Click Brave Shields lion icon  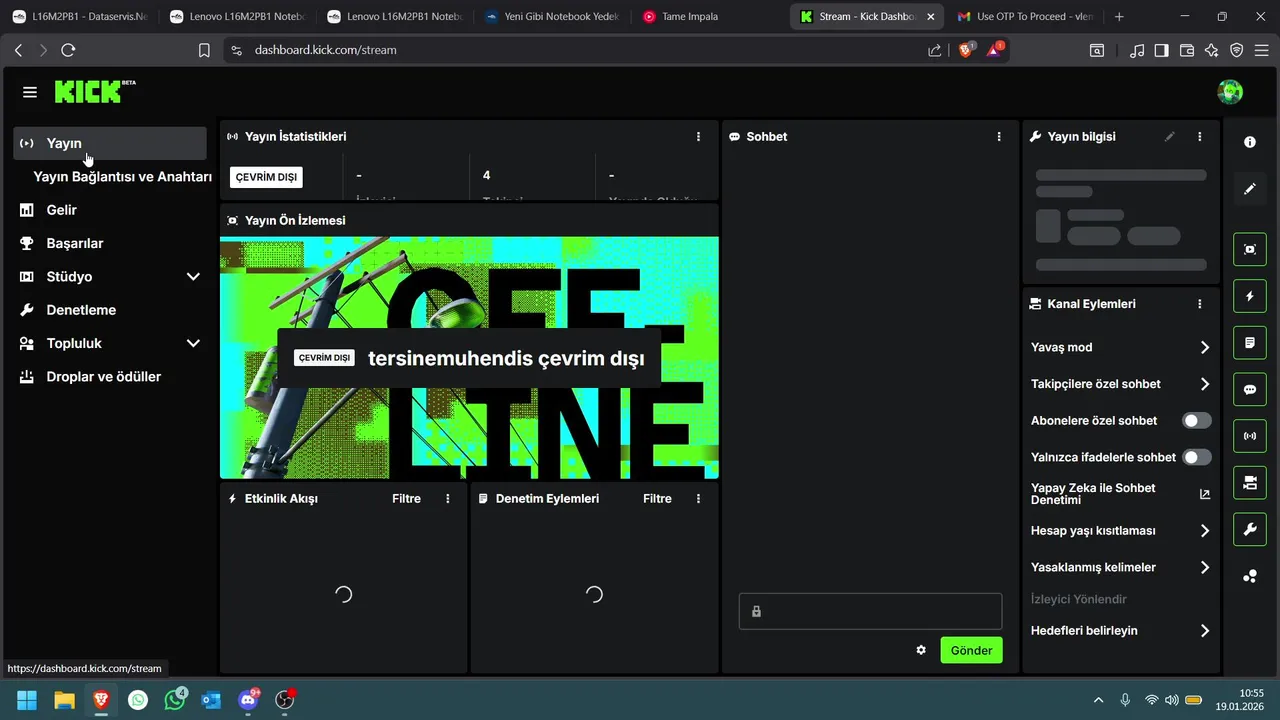[966, 49]
